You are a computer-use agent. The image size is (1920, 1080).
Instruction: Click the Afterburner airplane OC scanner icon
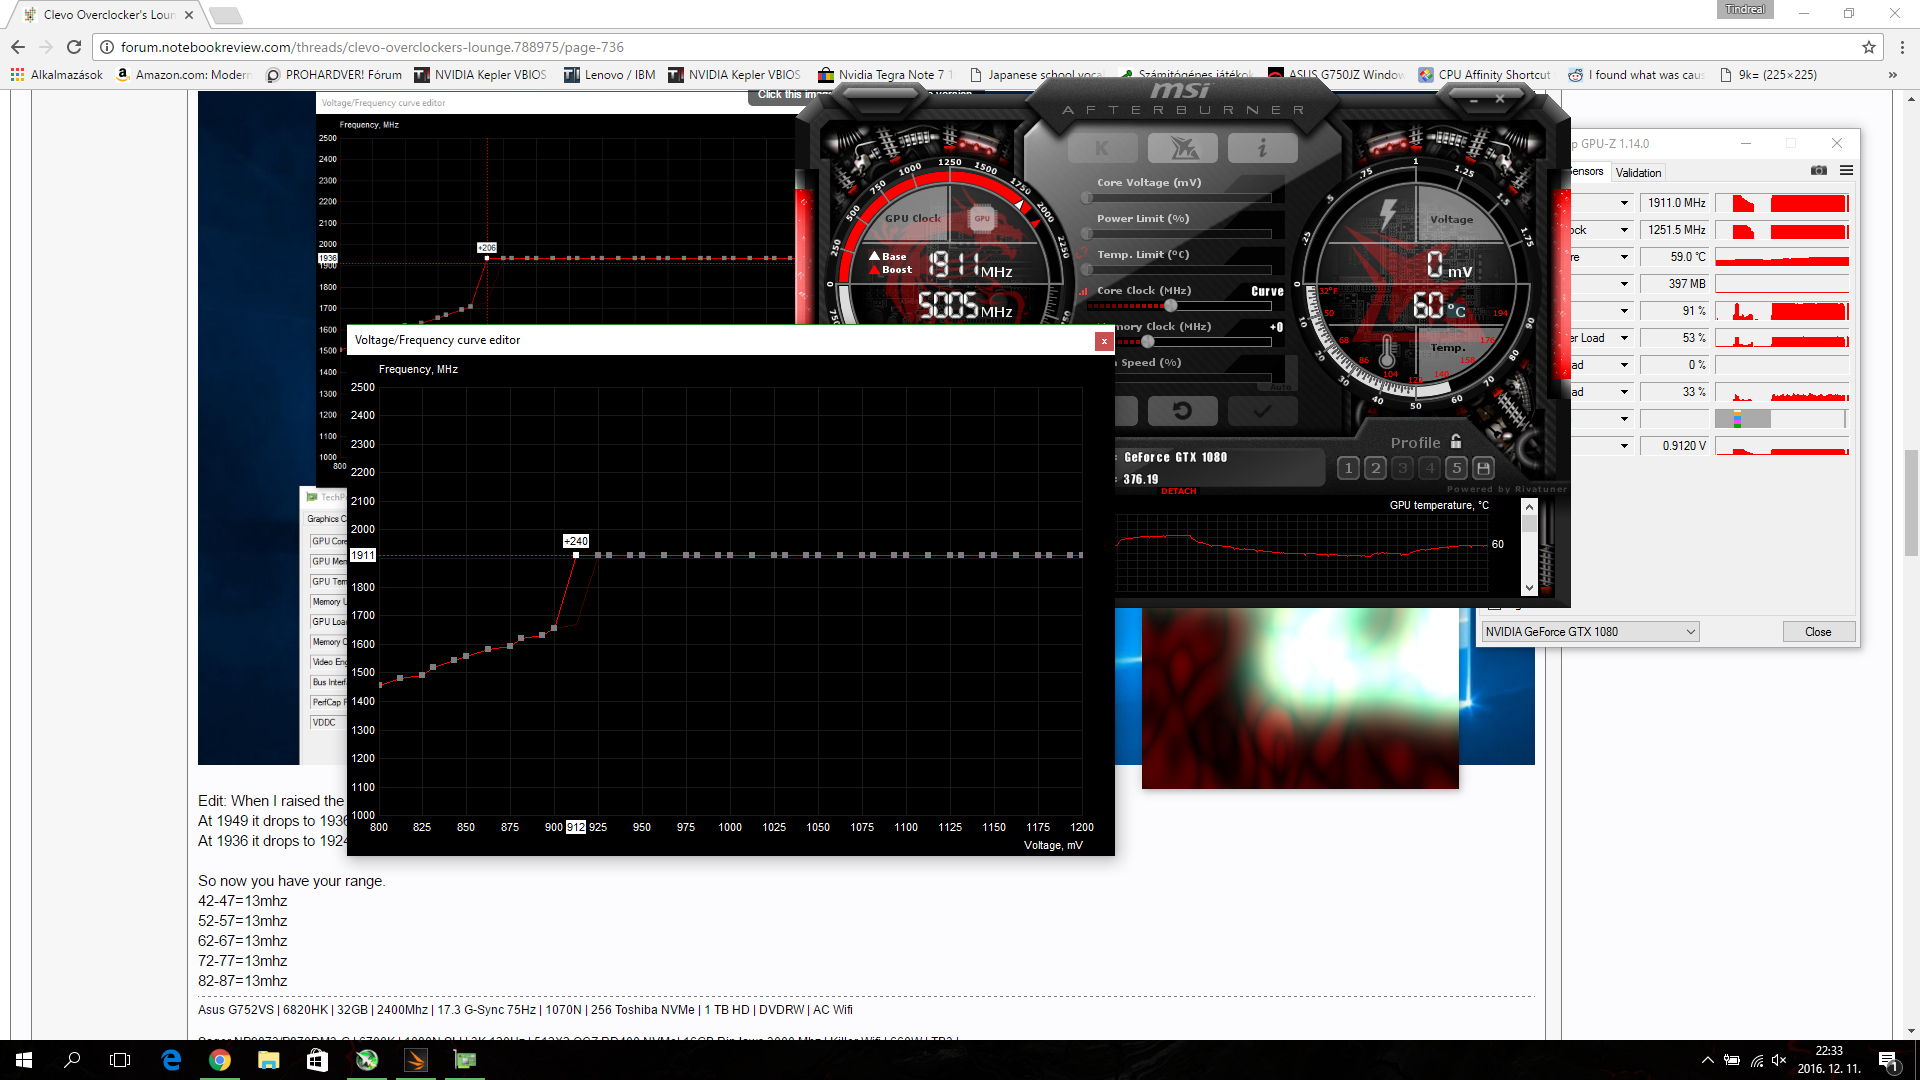coord(1183,149)
